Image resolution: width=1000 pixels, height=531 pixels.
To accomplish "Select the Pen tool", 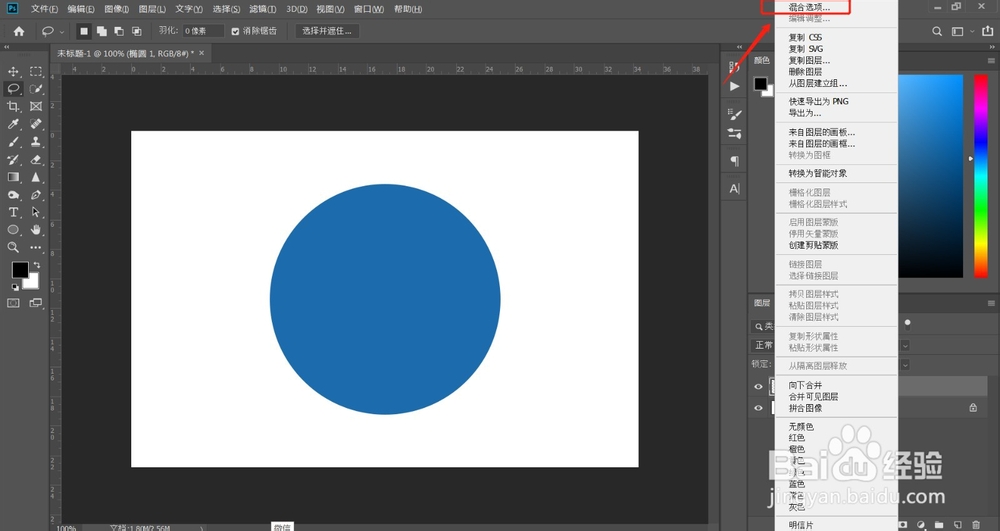I will pos(36,194).
